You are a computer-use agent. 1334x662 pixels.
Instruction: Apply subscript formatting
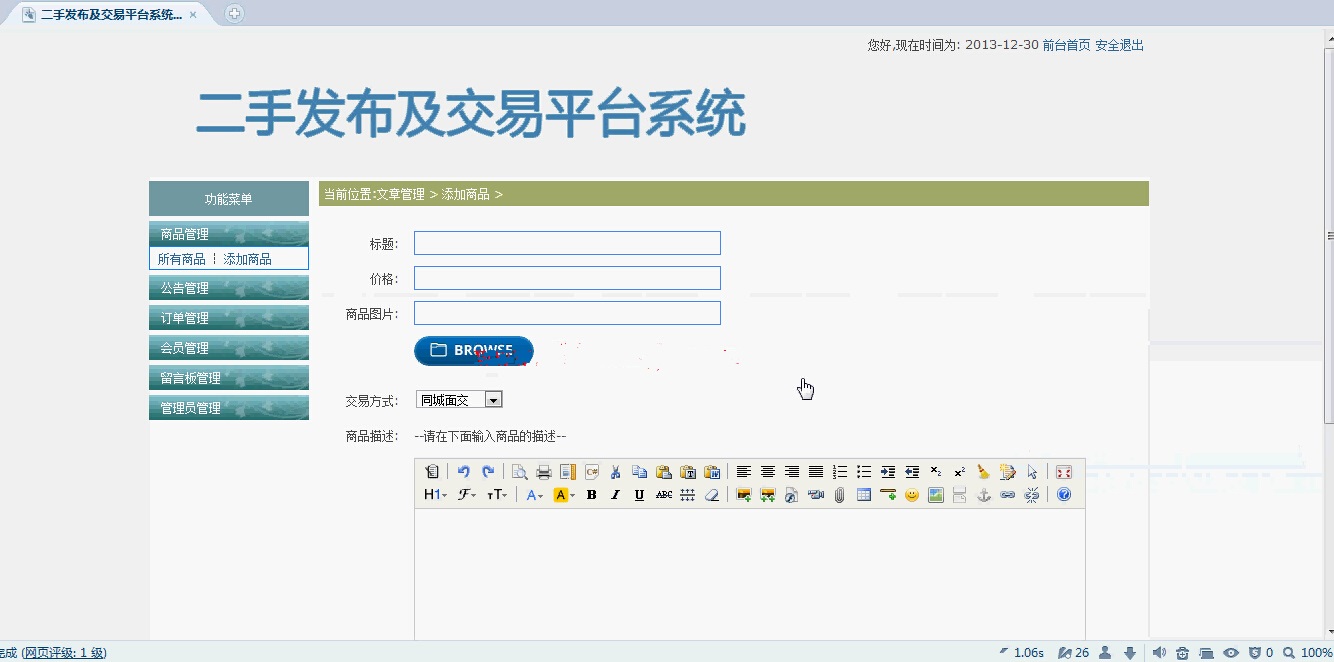click(x=936, y=472)
